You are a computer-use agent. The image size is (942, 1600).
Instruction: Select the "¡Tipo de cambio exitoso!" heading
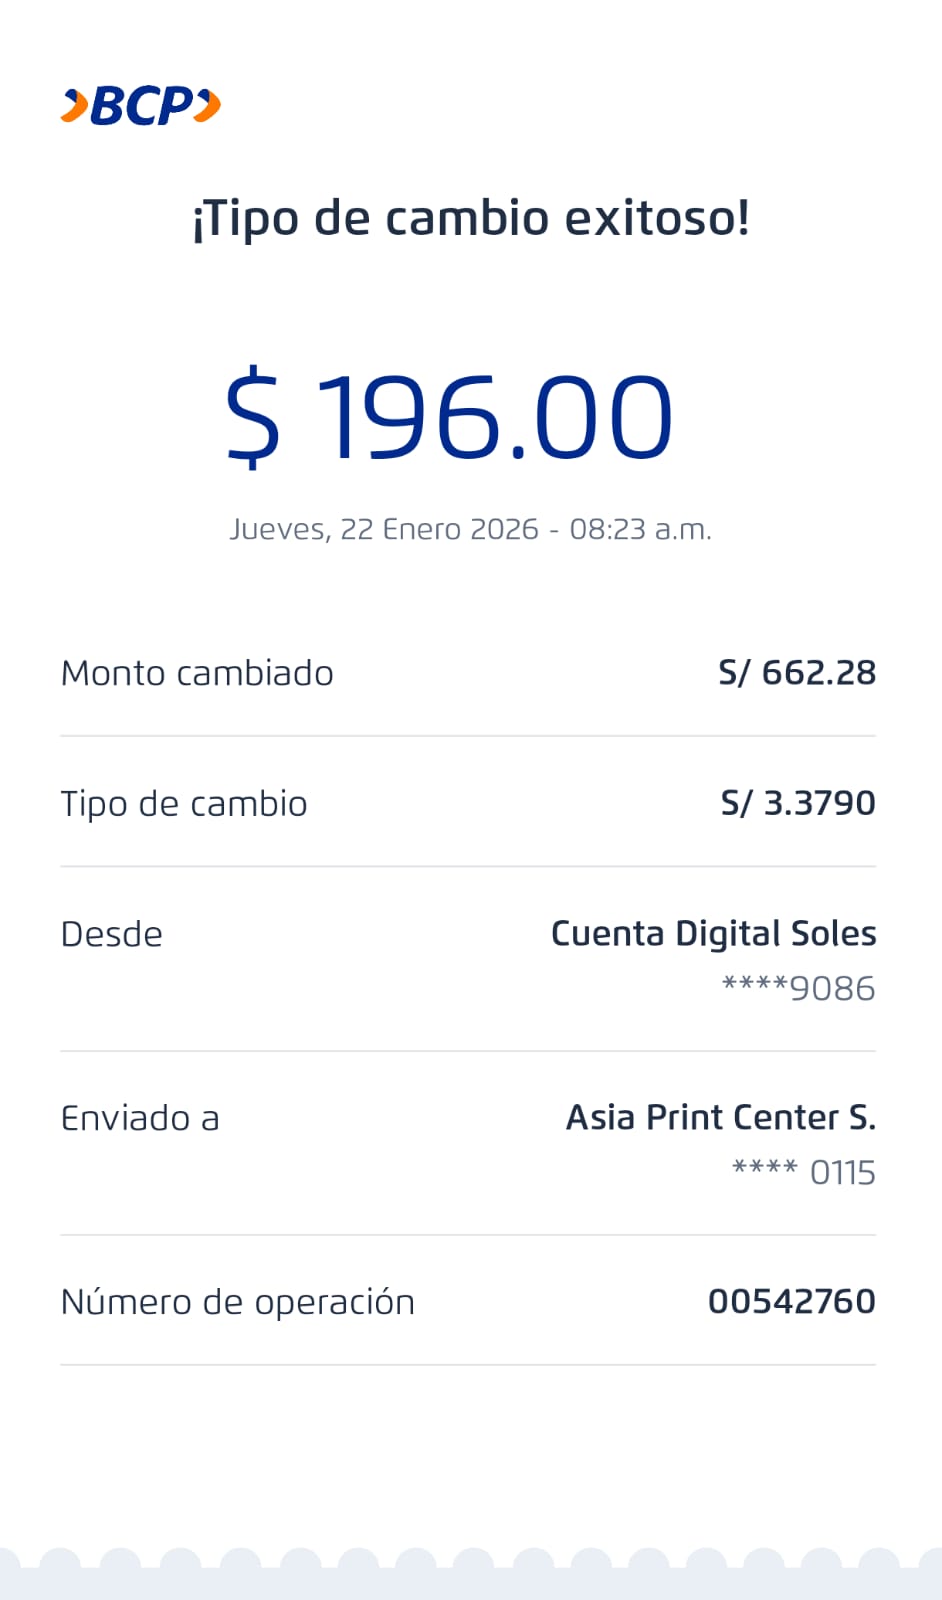471,218
